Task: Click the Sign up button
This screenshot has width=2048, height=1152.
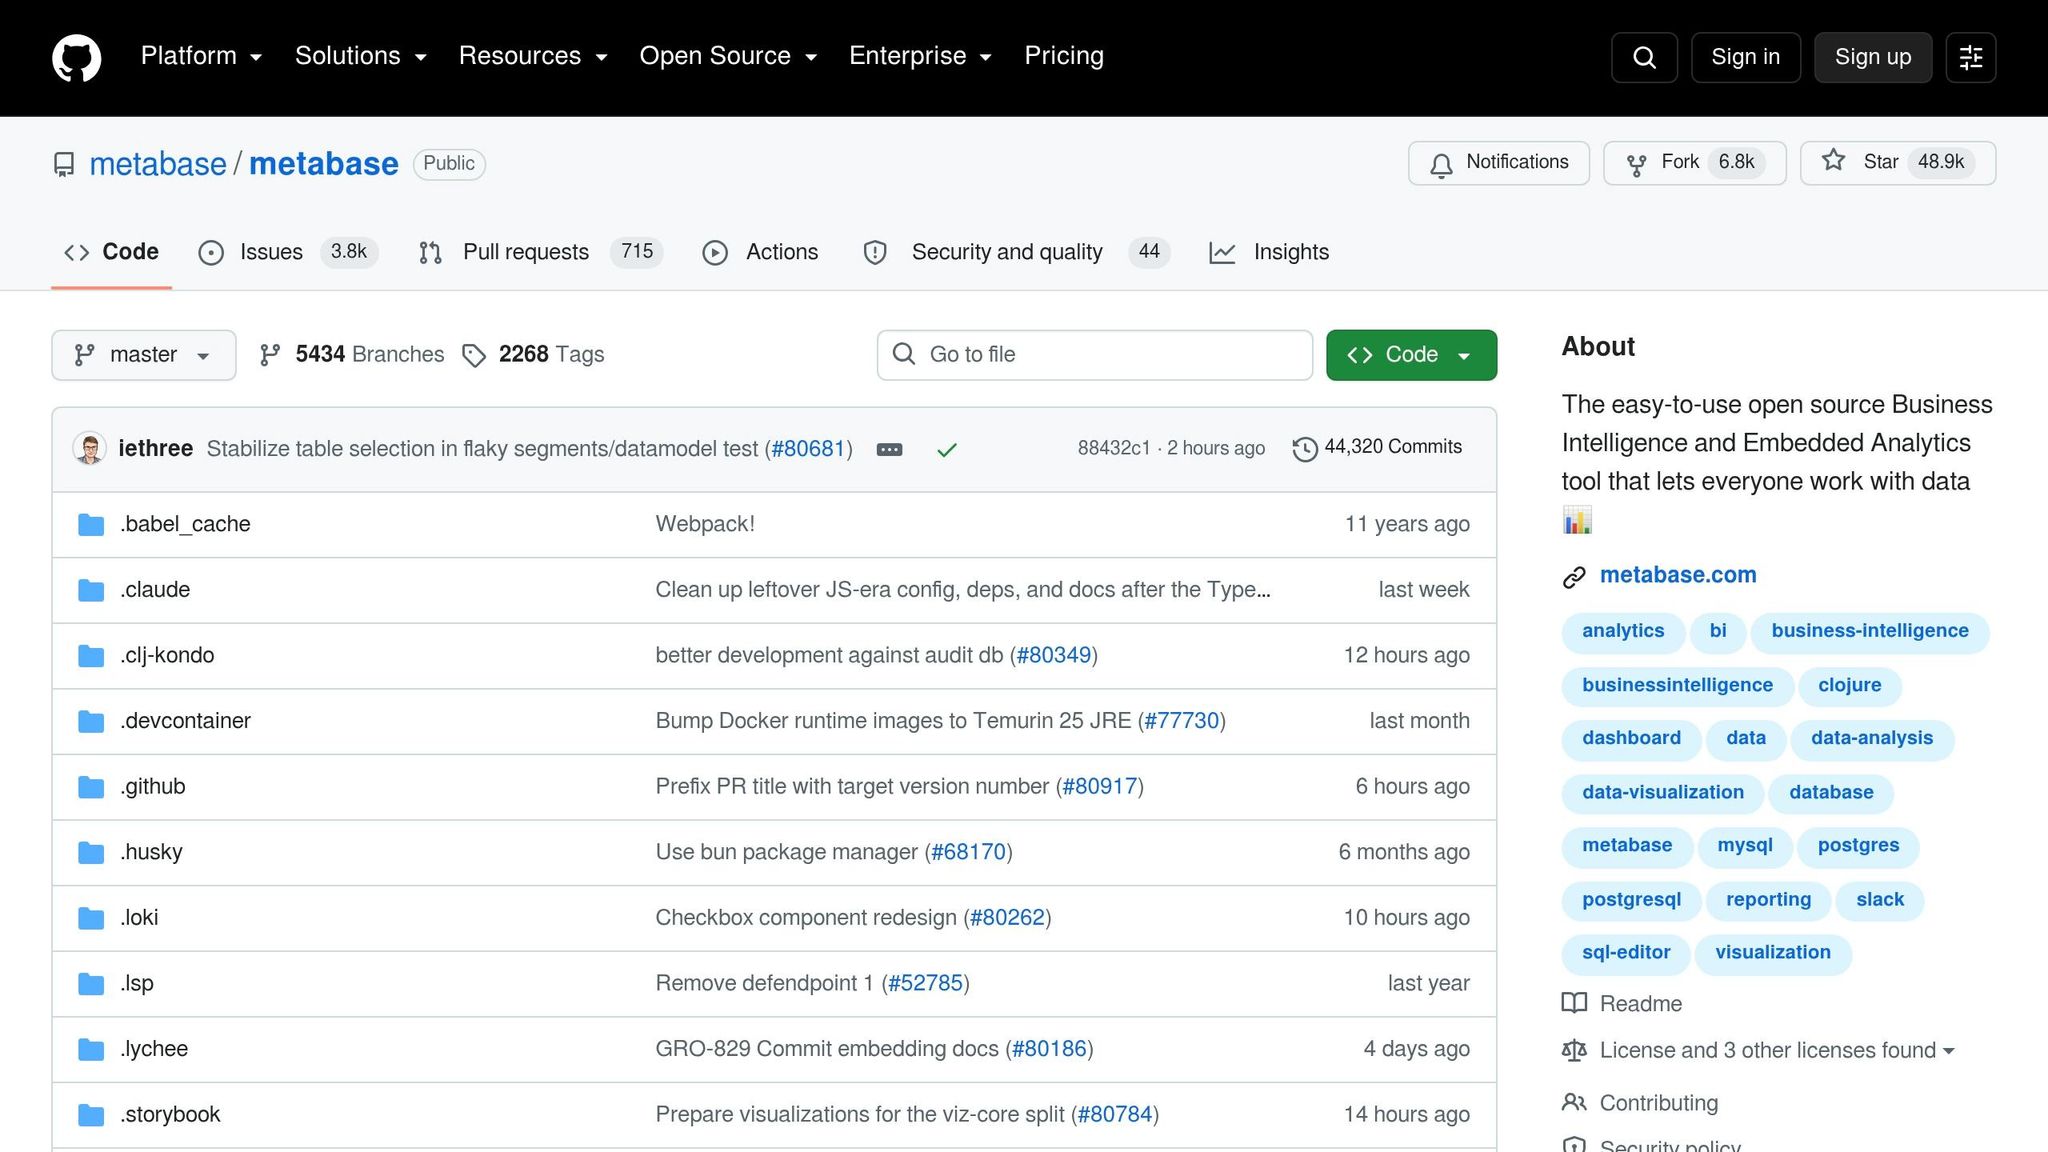Action: point(1873,57)
